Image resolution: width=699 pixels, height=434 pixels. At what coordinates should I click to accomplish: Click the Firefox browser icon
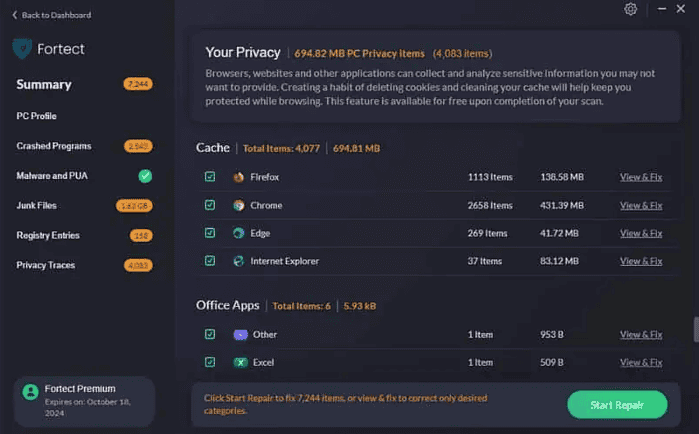pyautogui.click(x=239, y=177)
